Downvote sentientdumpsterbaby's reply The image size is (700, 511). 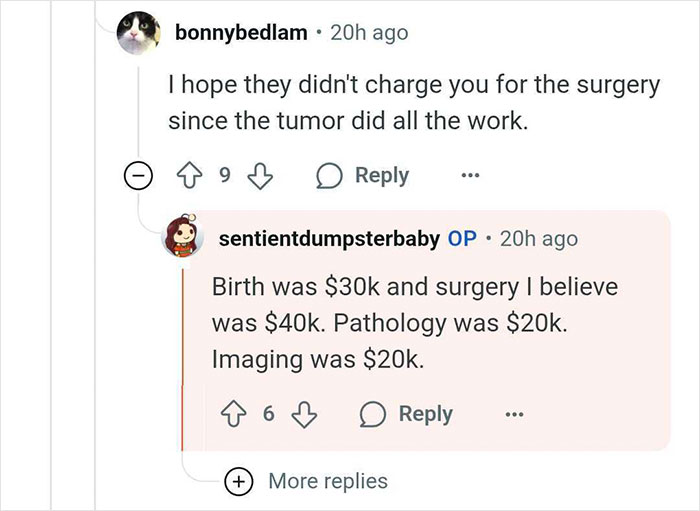tap(303, 414)
